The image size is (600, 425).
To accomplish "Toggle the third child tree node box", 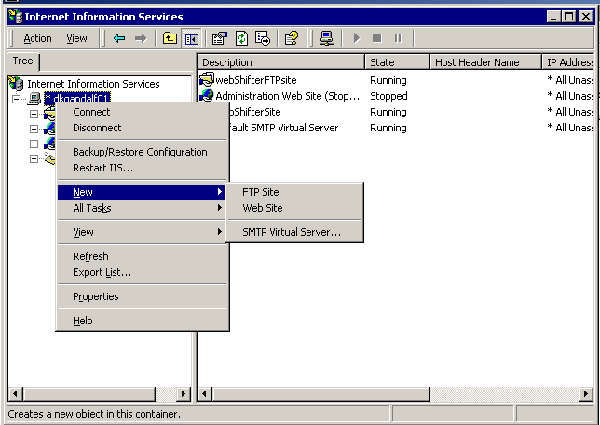I will [x=34, y=144].
